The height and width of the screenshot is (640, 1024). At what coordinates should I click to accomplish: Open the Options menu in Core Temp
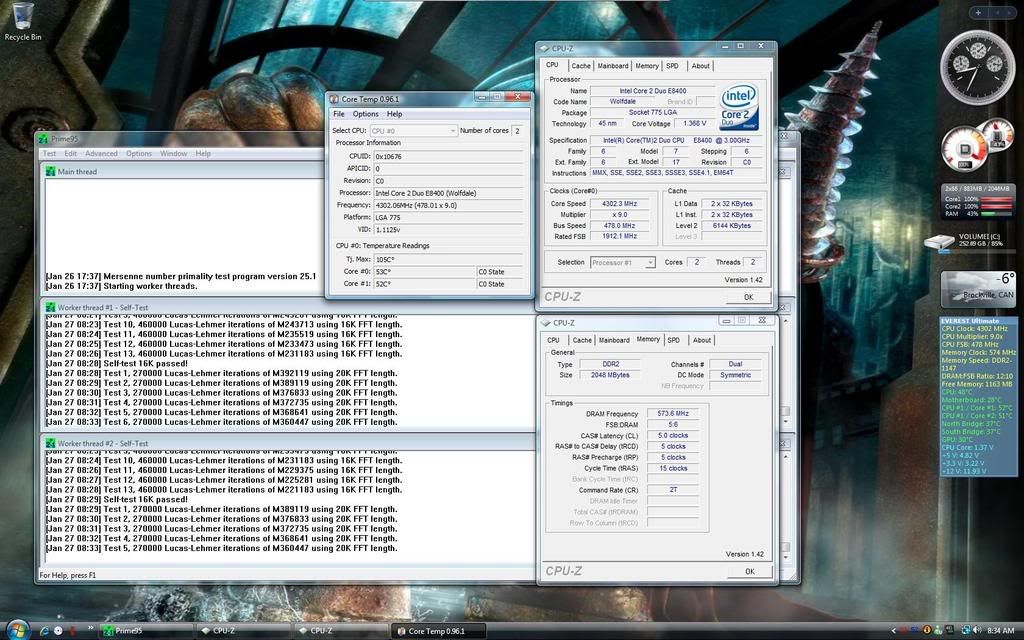tap(366, 114)
